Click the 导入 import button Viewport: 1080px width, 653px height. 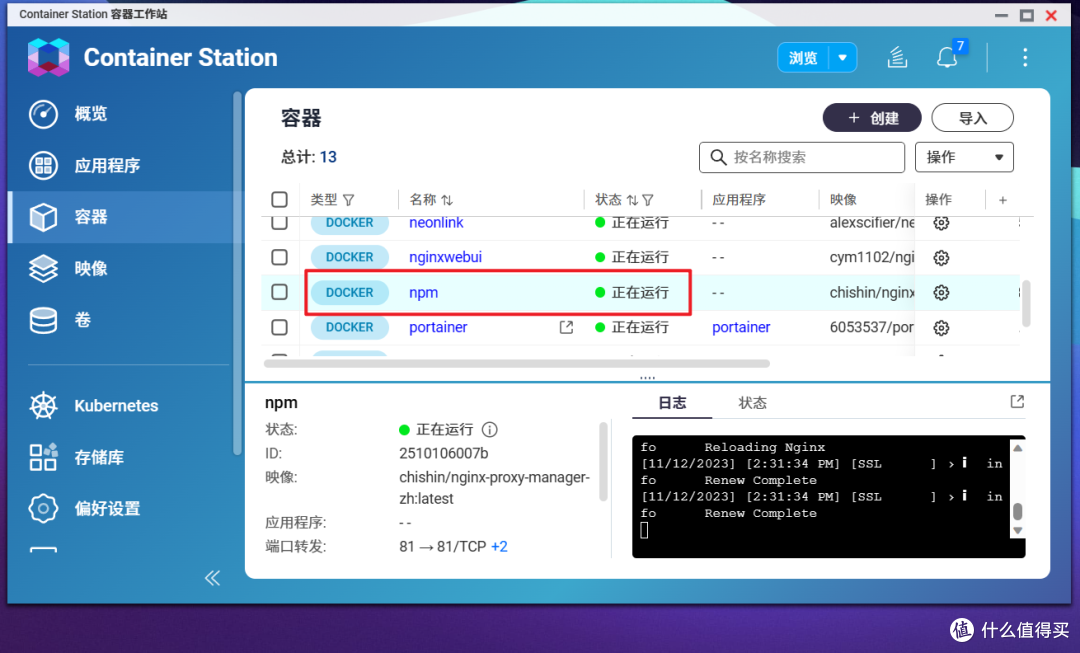[x=973, y=118]
